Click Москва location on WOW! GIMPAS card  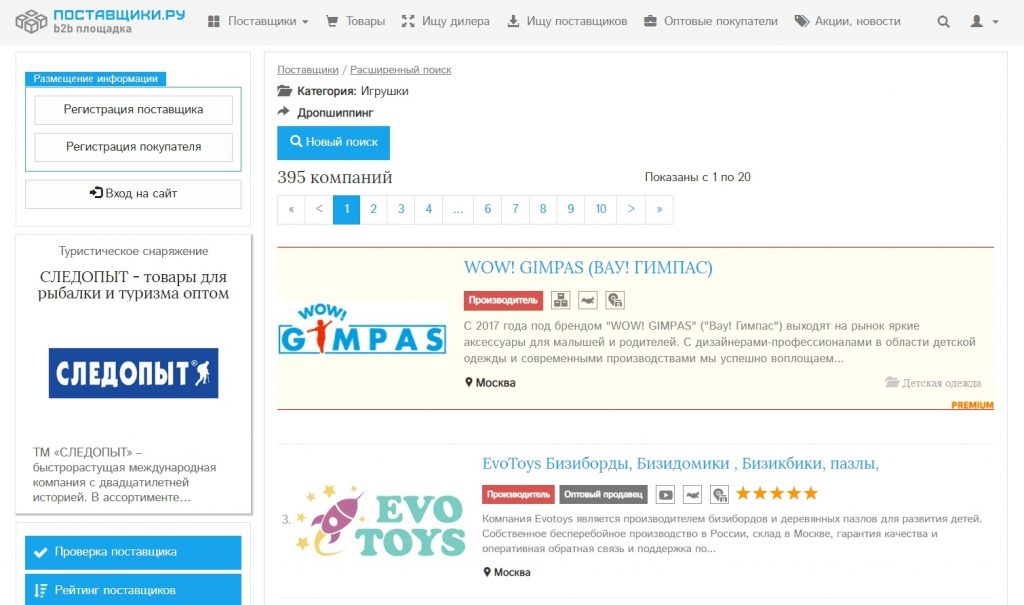[x=490, y=383]
